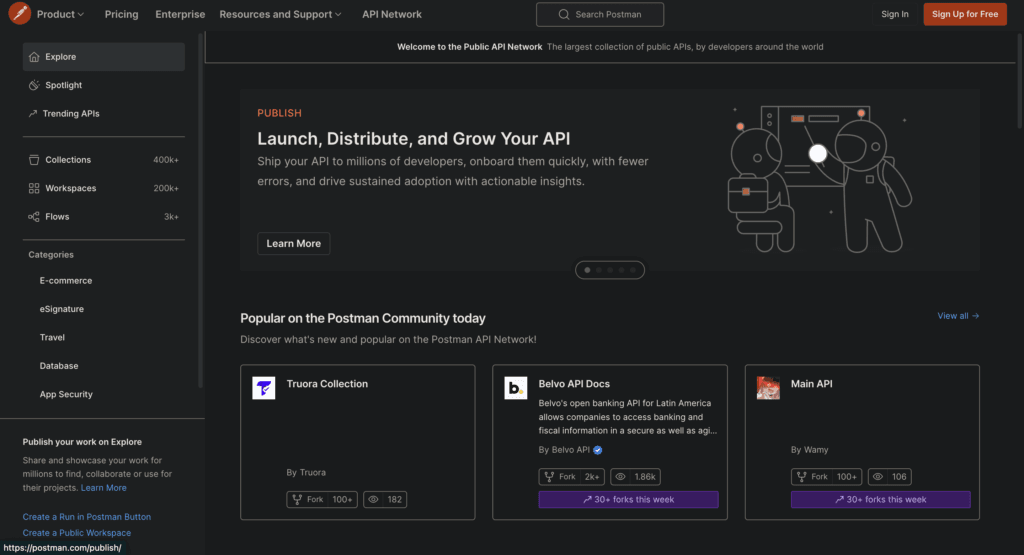Viewport: 1024px width, 555px height.
Task: Click Learn More link in publish section
Action: coord(103,488)
